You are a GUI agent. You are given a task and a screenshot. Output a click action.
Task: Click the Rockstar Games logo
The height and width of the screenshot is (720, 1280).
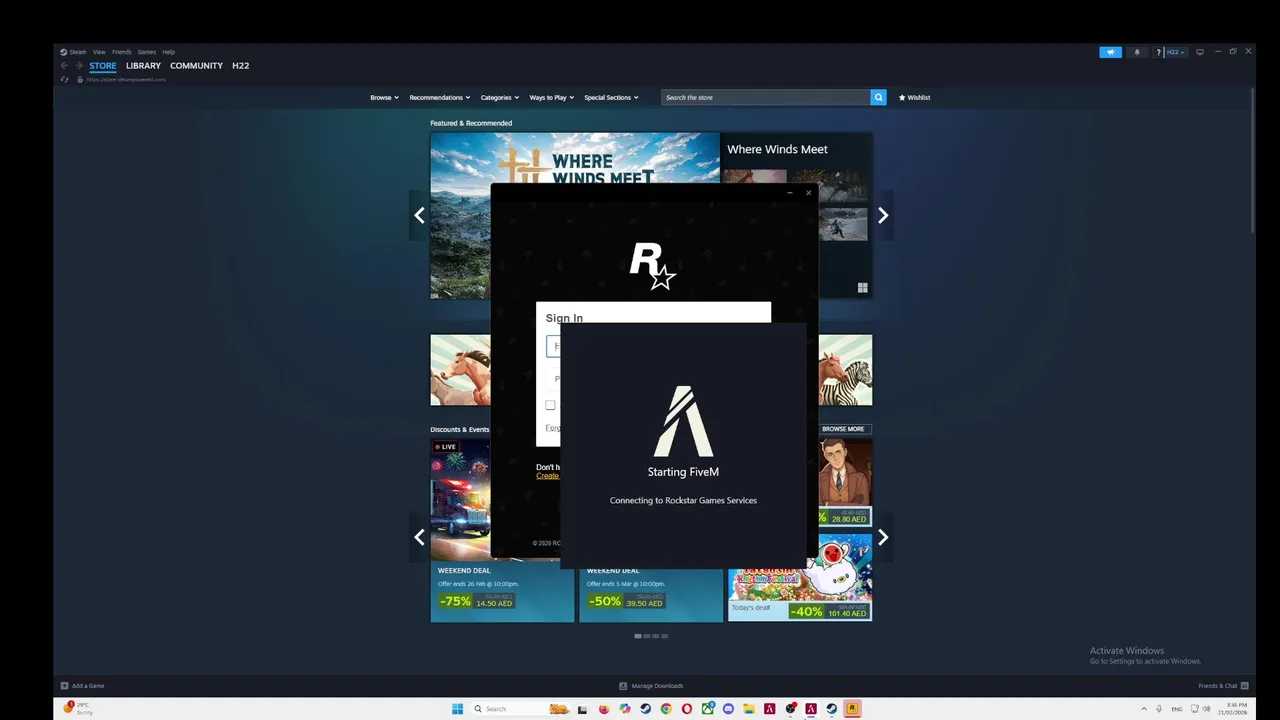tap(653, 266)
